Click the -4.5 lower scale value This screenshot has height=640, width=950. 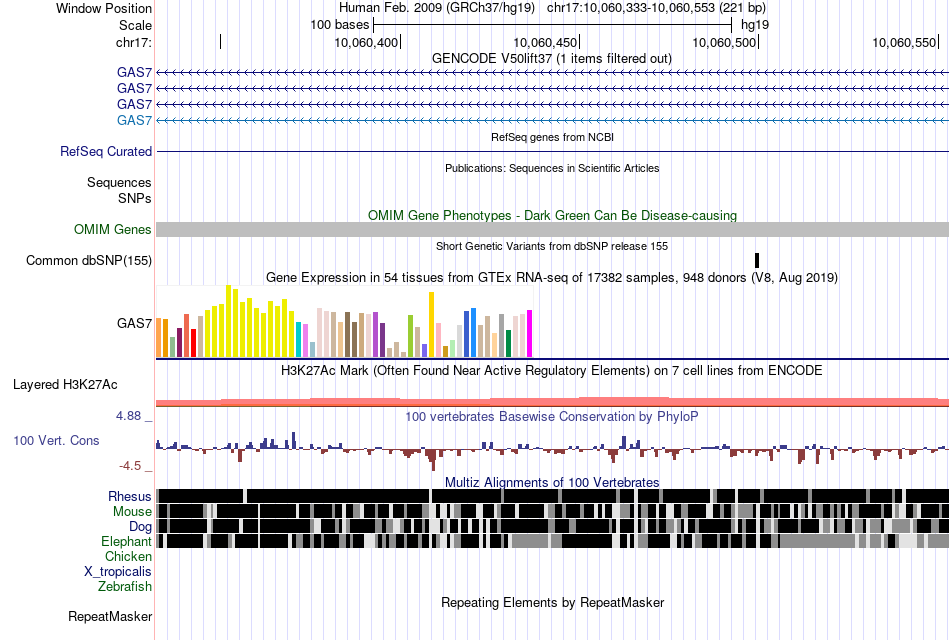tap(130, 466)
